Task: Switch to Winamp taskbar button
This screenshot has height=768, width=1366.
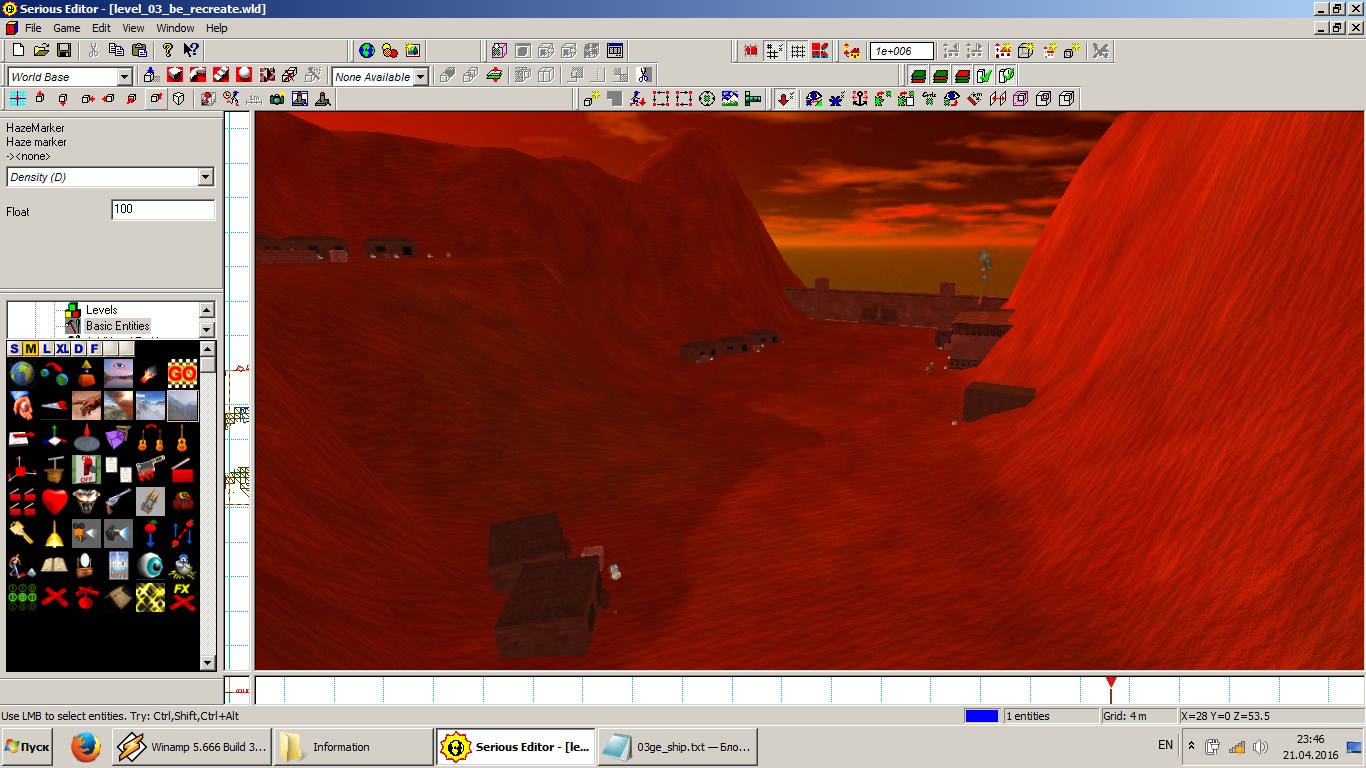Action: [x=191, y=747]
